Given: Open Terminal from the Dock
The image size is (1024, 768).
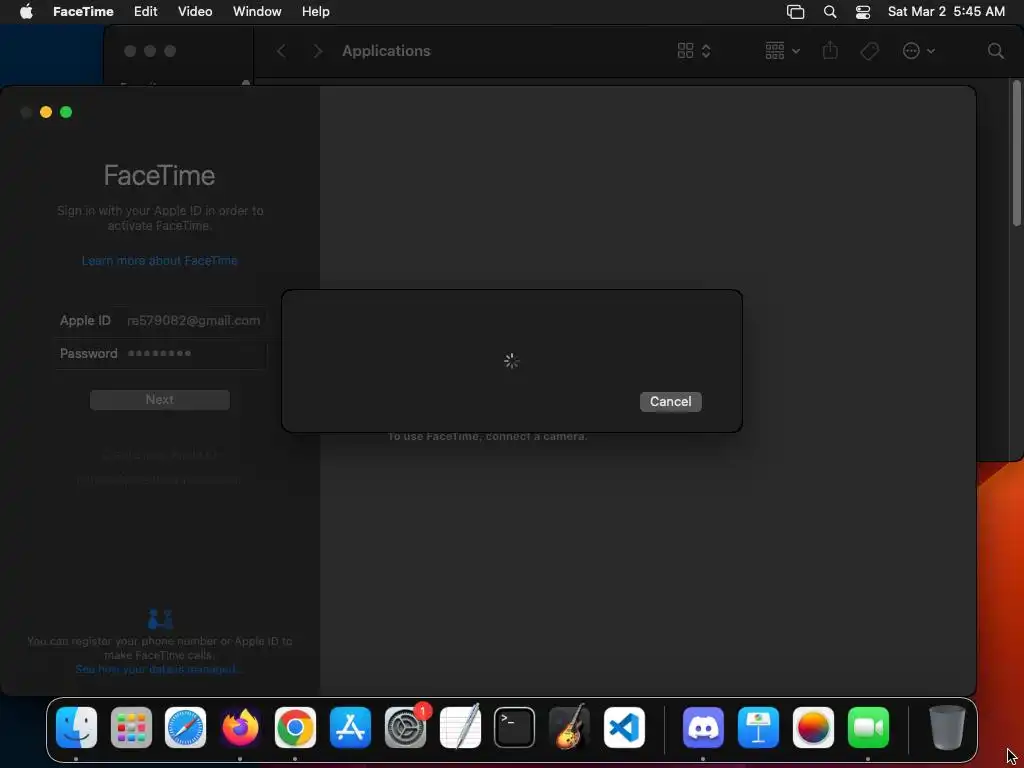Looking at the screenshot, I should tap(515, 728).
